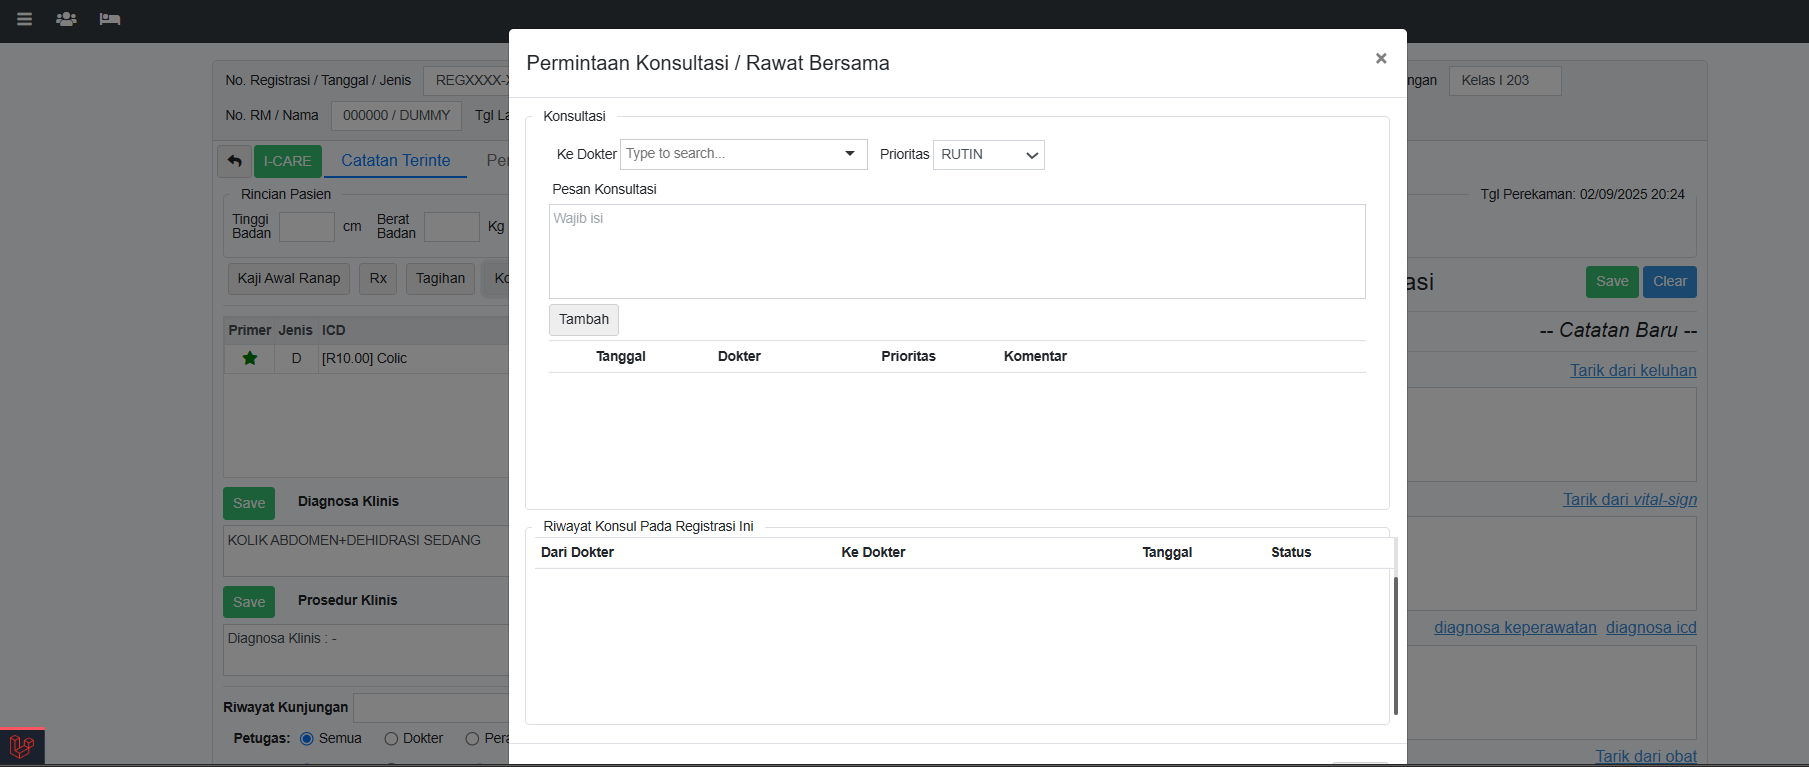1809x767 pixels.
Task: Click the Pesan Konsultasi text area
Action: tap(957, 251)
